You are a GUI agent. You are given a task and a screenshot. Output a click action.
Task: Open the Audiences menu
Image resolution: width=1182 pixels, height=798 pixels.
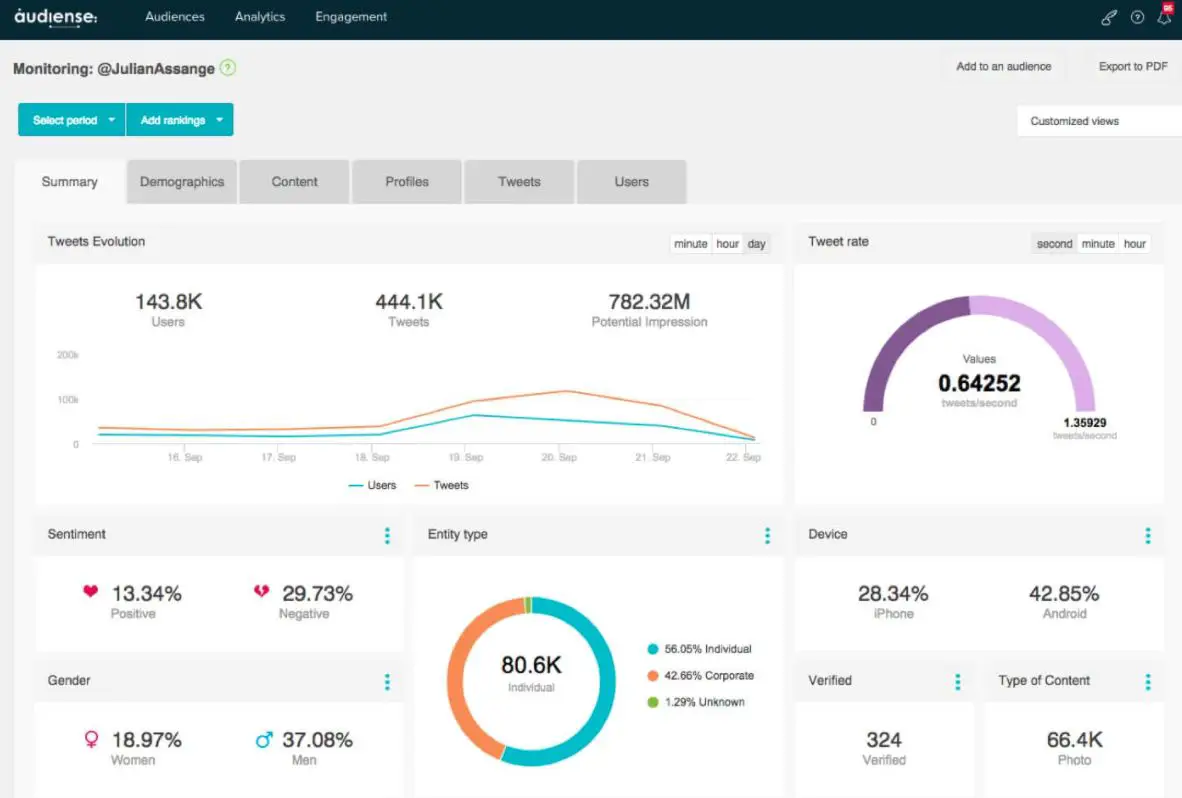point(175,17)
